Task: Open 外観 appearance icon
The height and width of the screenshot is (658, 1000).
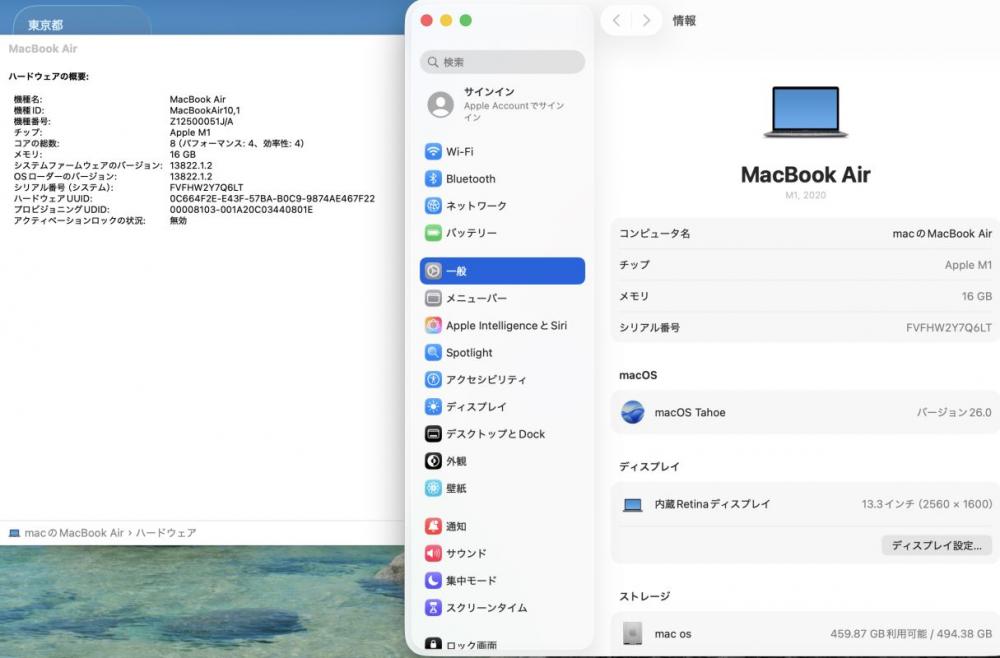Action: click(433, 460)
